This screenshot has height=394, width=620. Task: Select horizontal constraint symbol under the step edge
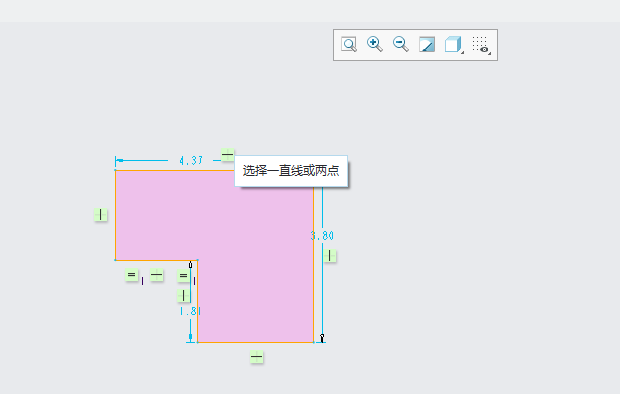[157, 275]
